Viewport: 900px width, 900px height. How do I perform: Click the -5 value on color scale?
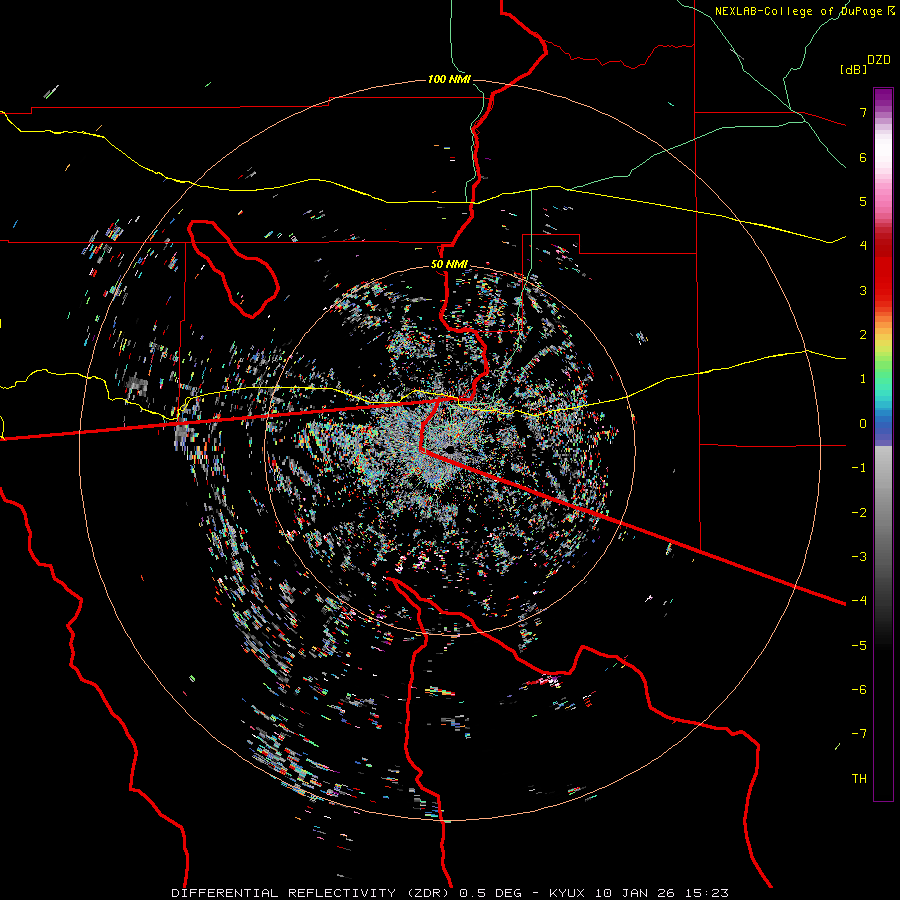point(859,645)
